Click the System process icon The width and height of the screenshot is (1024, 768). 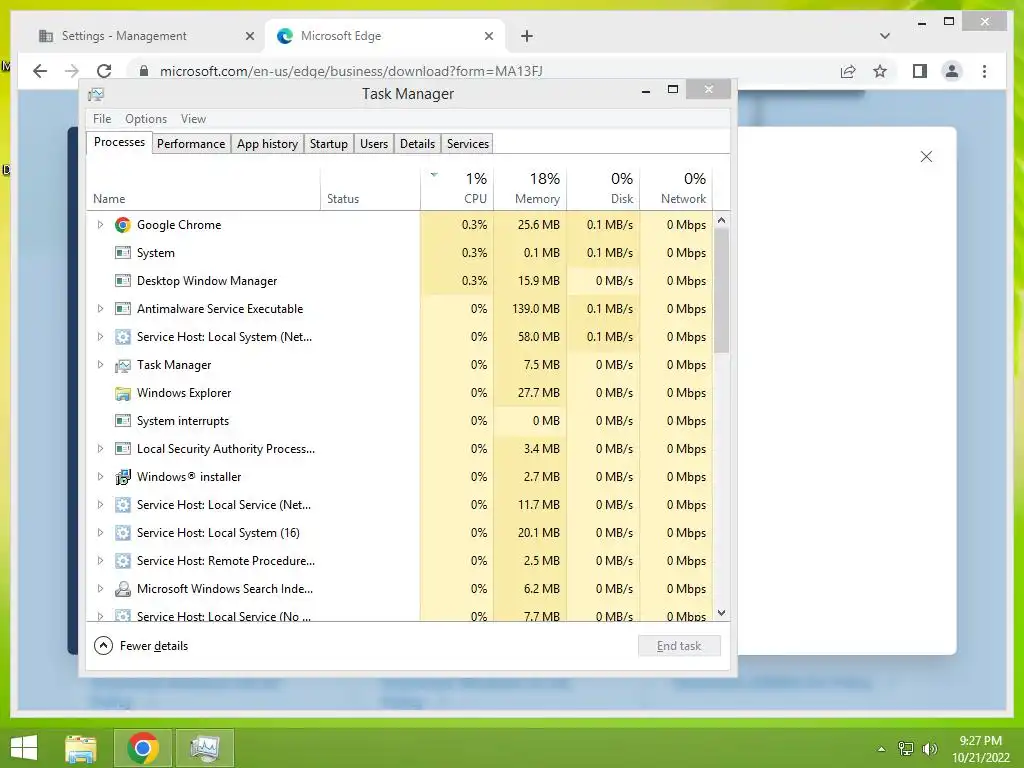point(122,253)
